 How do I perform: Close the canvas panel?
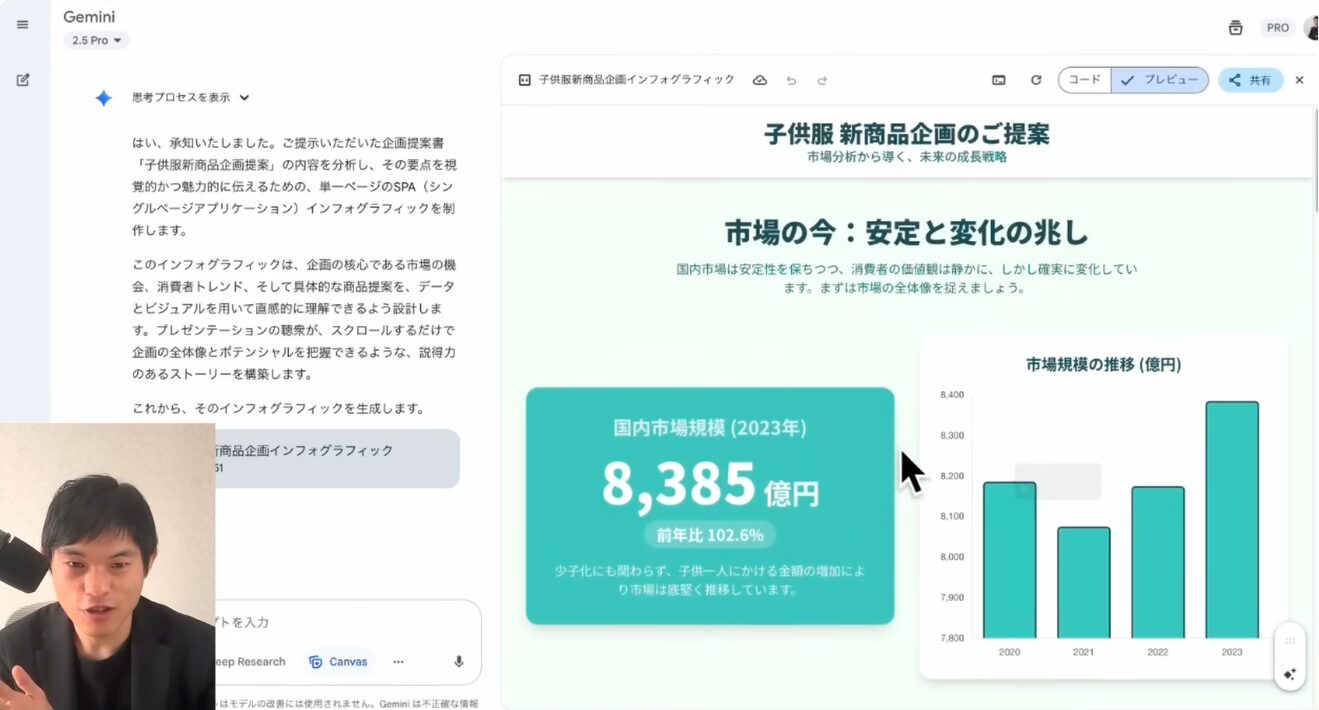pyautogui.click(x=1299, y=80)
